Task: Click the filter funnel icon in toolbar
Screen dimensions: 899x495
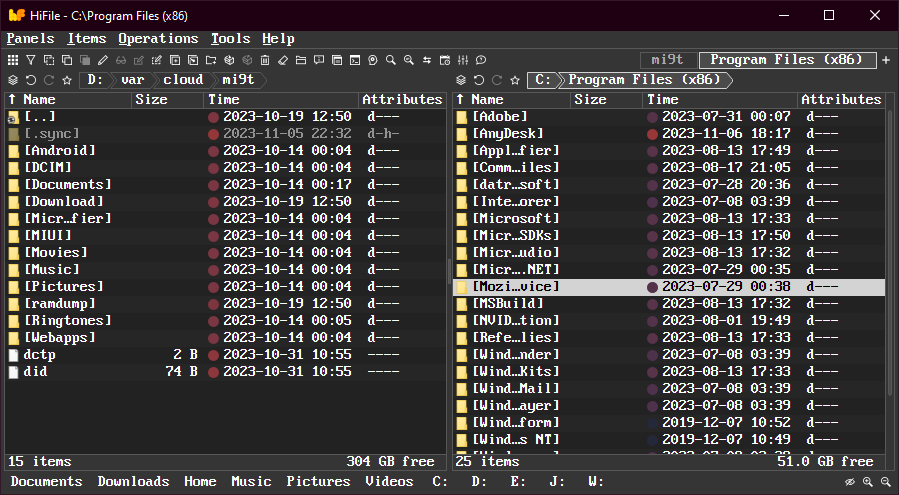Action: pyautogui.click(x=30, y=60)
